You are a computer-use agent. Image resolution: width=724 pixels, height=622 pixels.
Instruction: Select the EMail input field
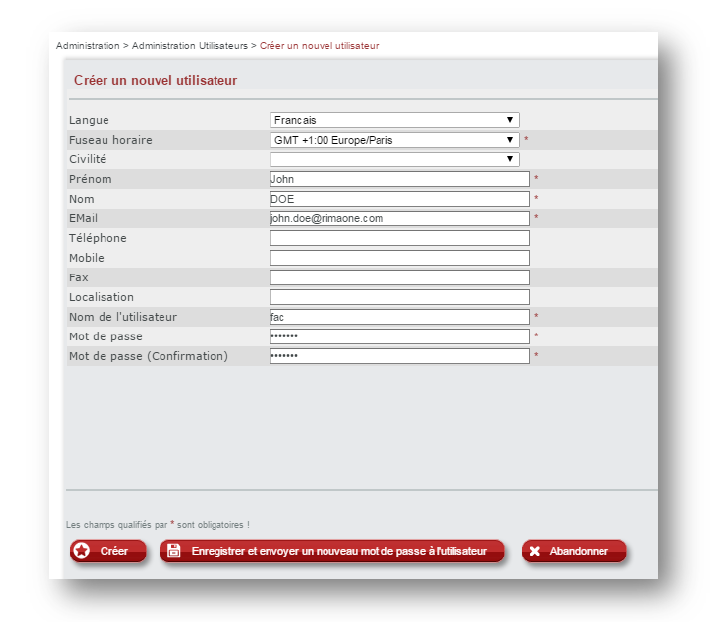[399, 218]
